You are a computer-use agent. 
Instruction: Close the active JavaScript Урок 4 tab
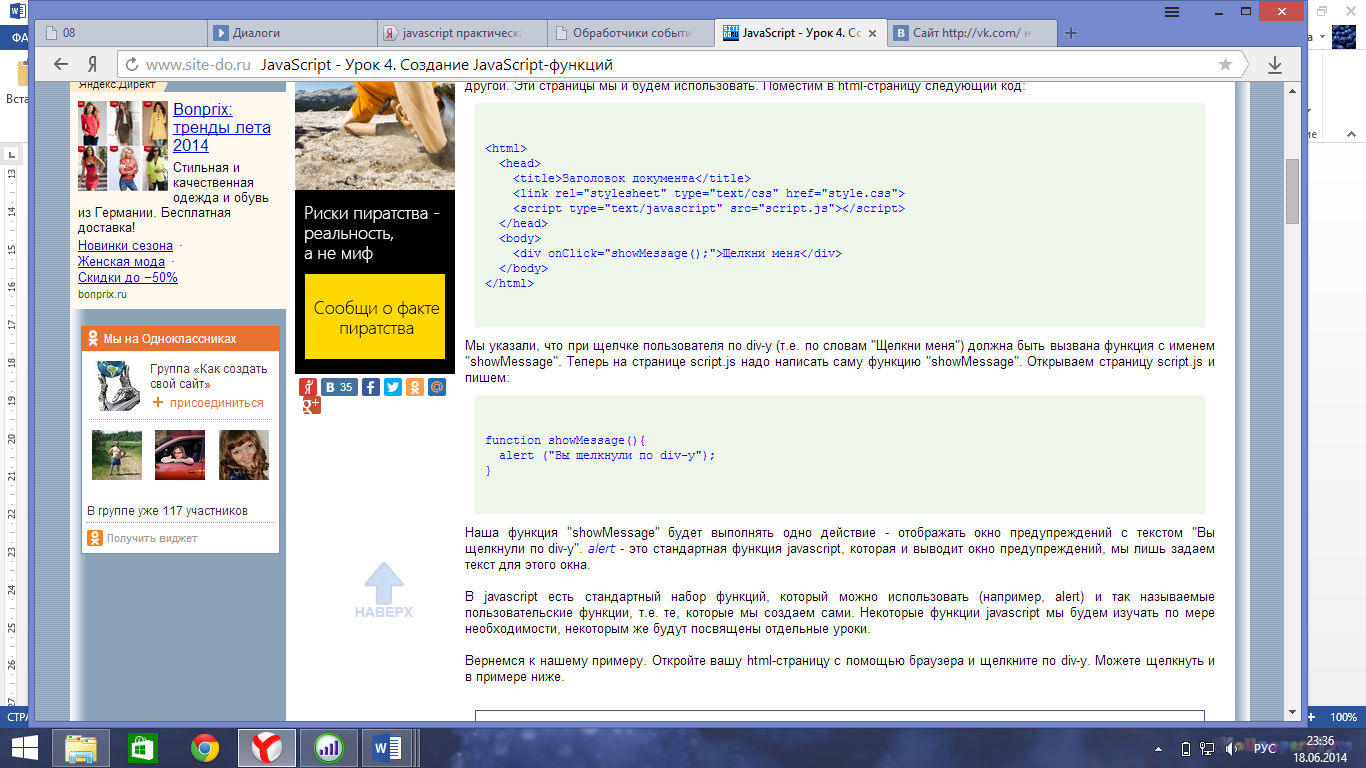point(872,33)
